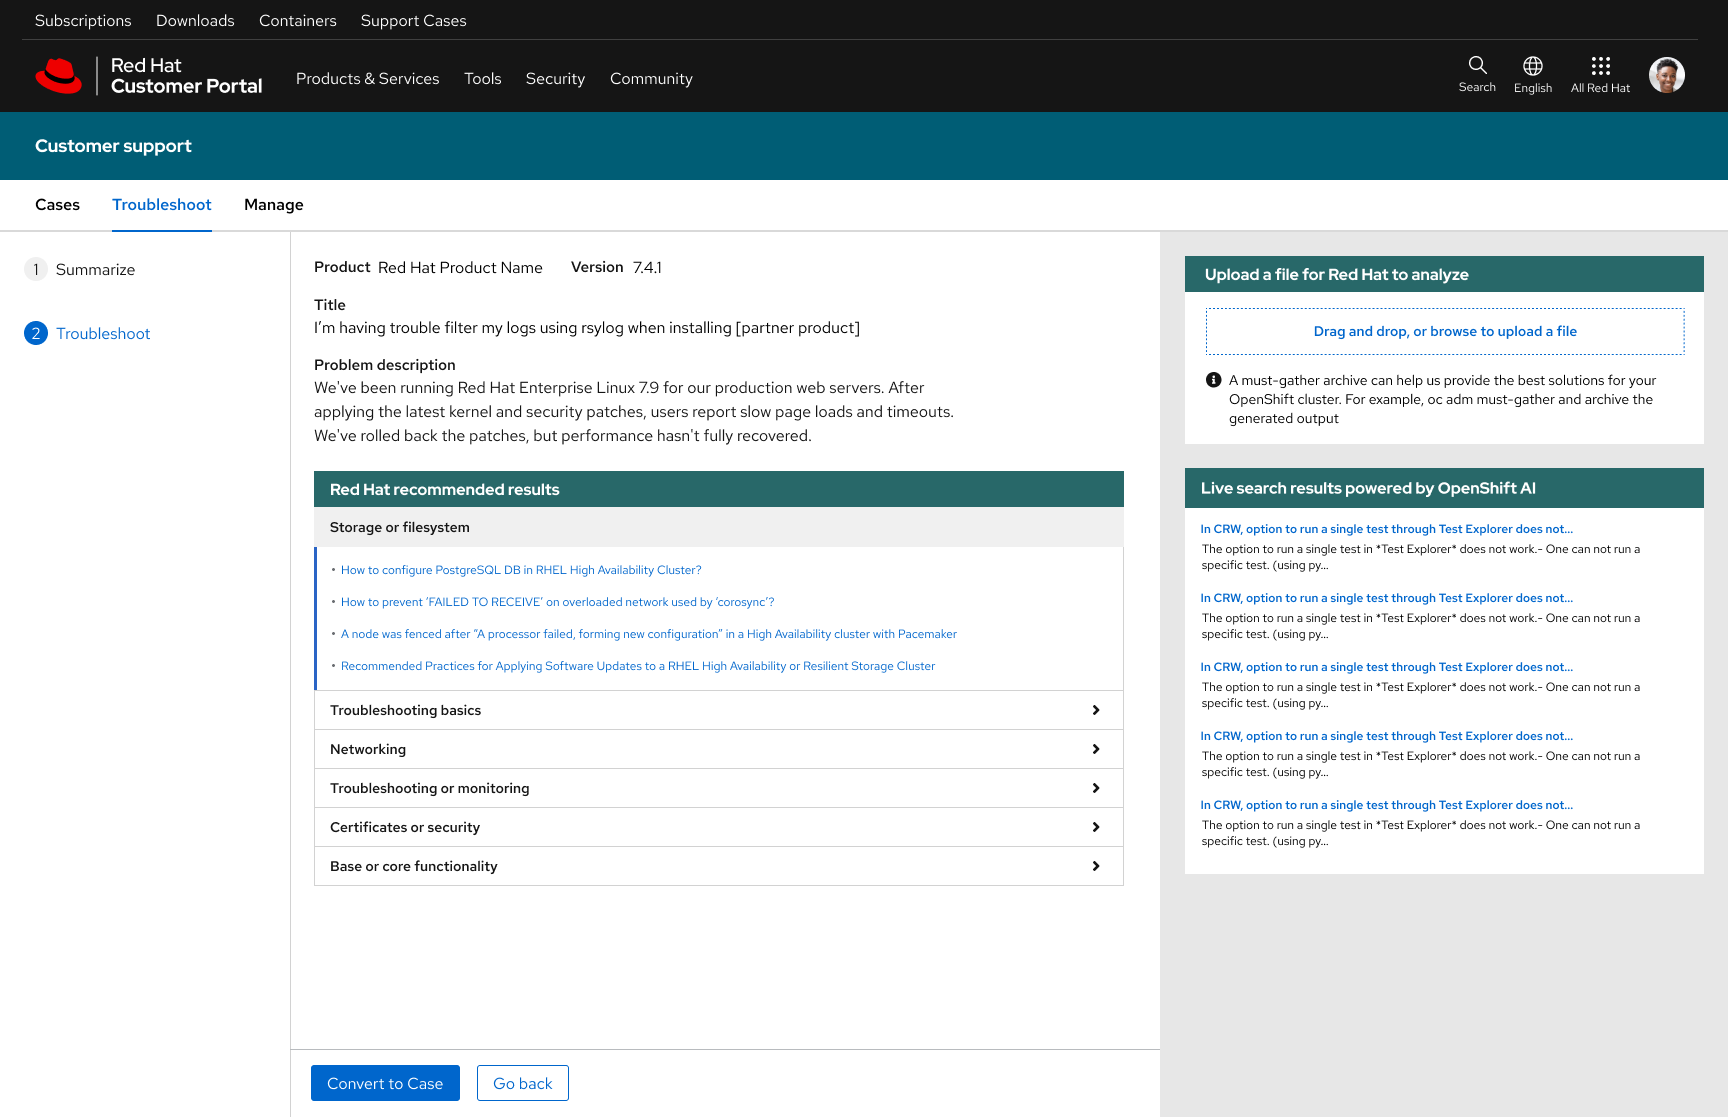
Task: Open 'FAILED TO RECEIVE' corosync link
Action: pyautogui.click(x=558, y=602)
